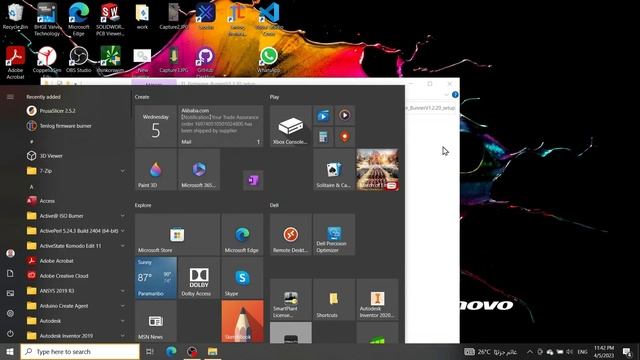Expand Autodesk Inventor 2019 folder
Viewport: 640px width, 360px height.
pos(76,336)
